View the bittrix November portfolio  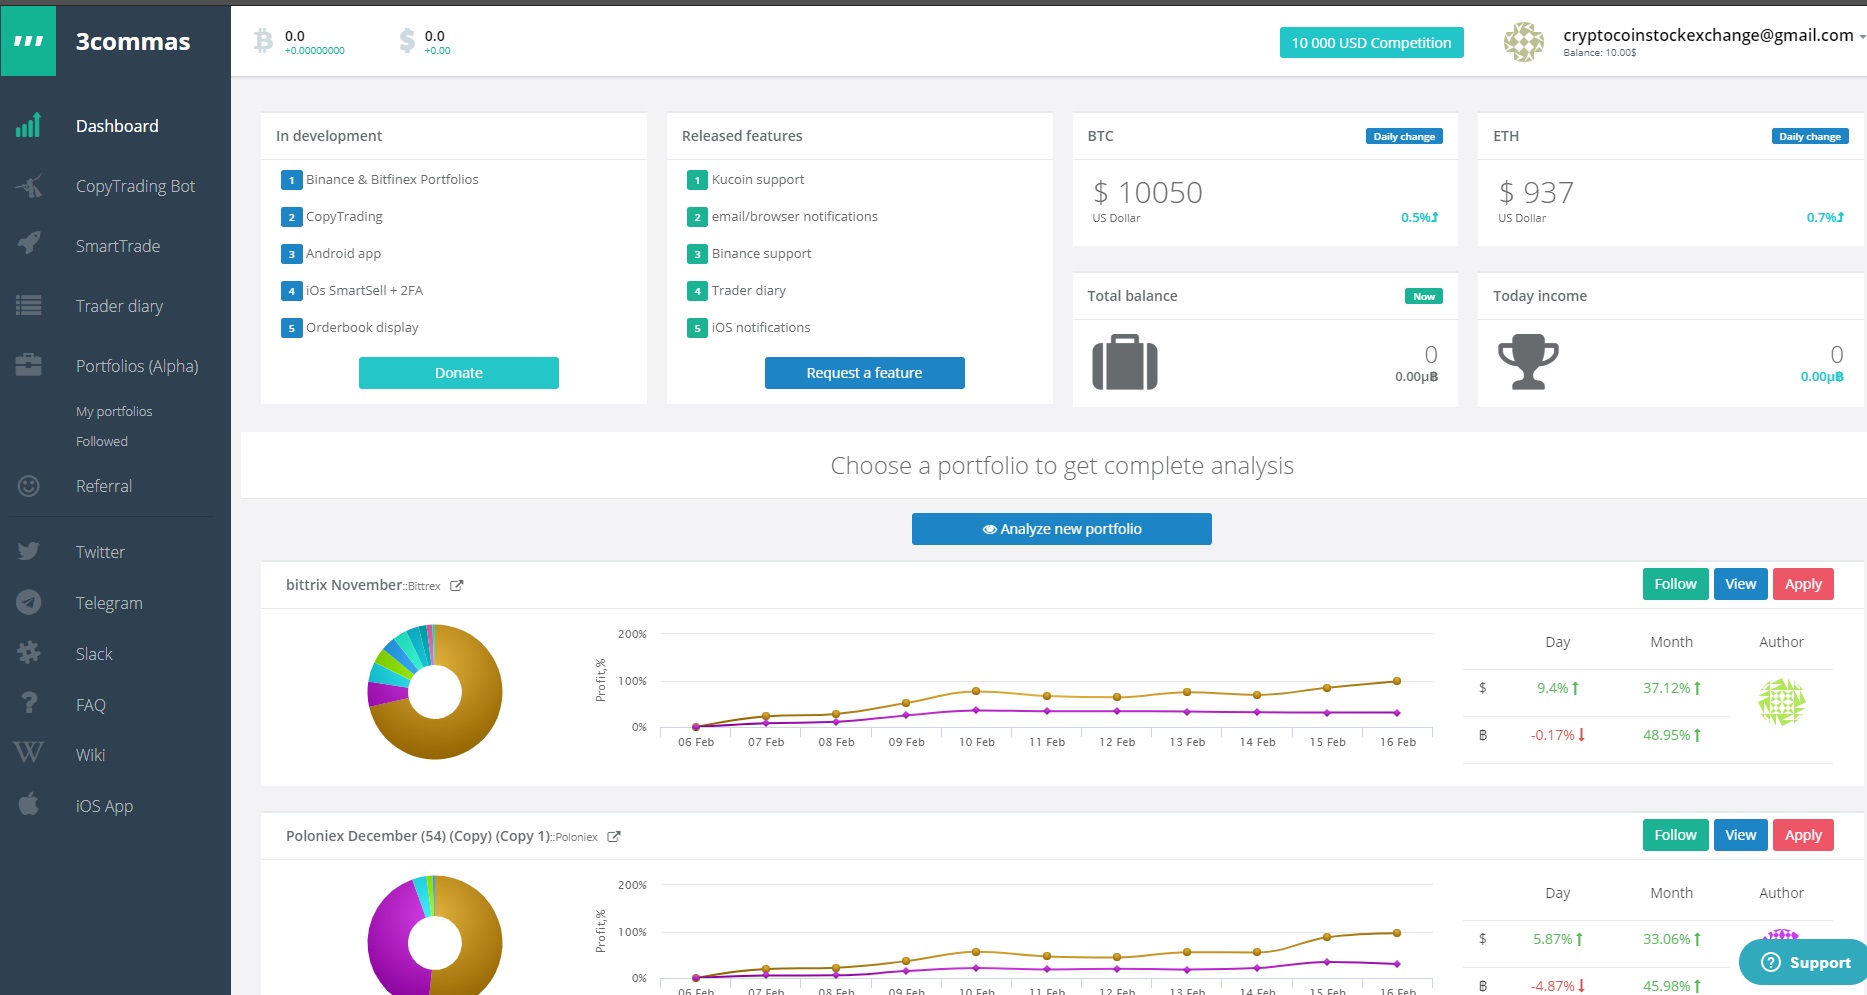tap(1740, 584)
